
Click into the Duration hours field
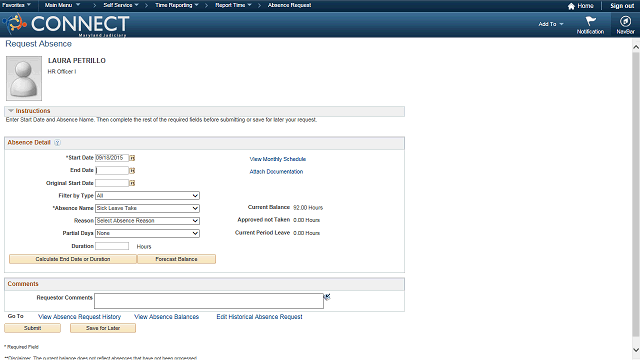(112, 246)
